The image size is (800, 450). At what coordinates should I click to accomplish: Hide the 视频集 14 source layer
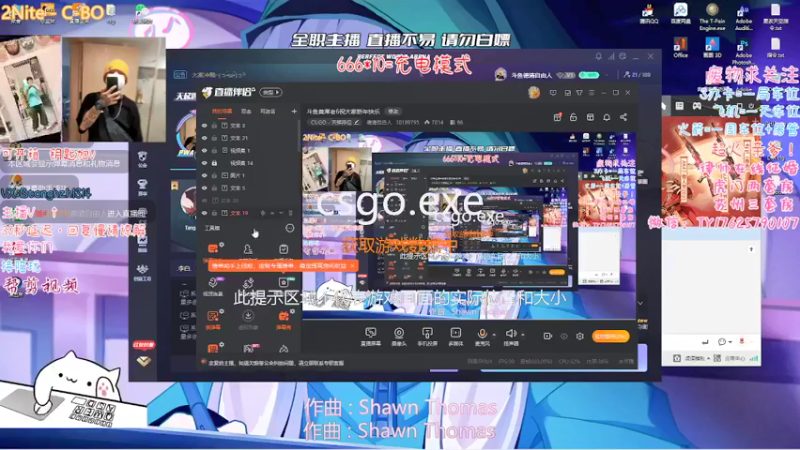(x=205, y=163)
